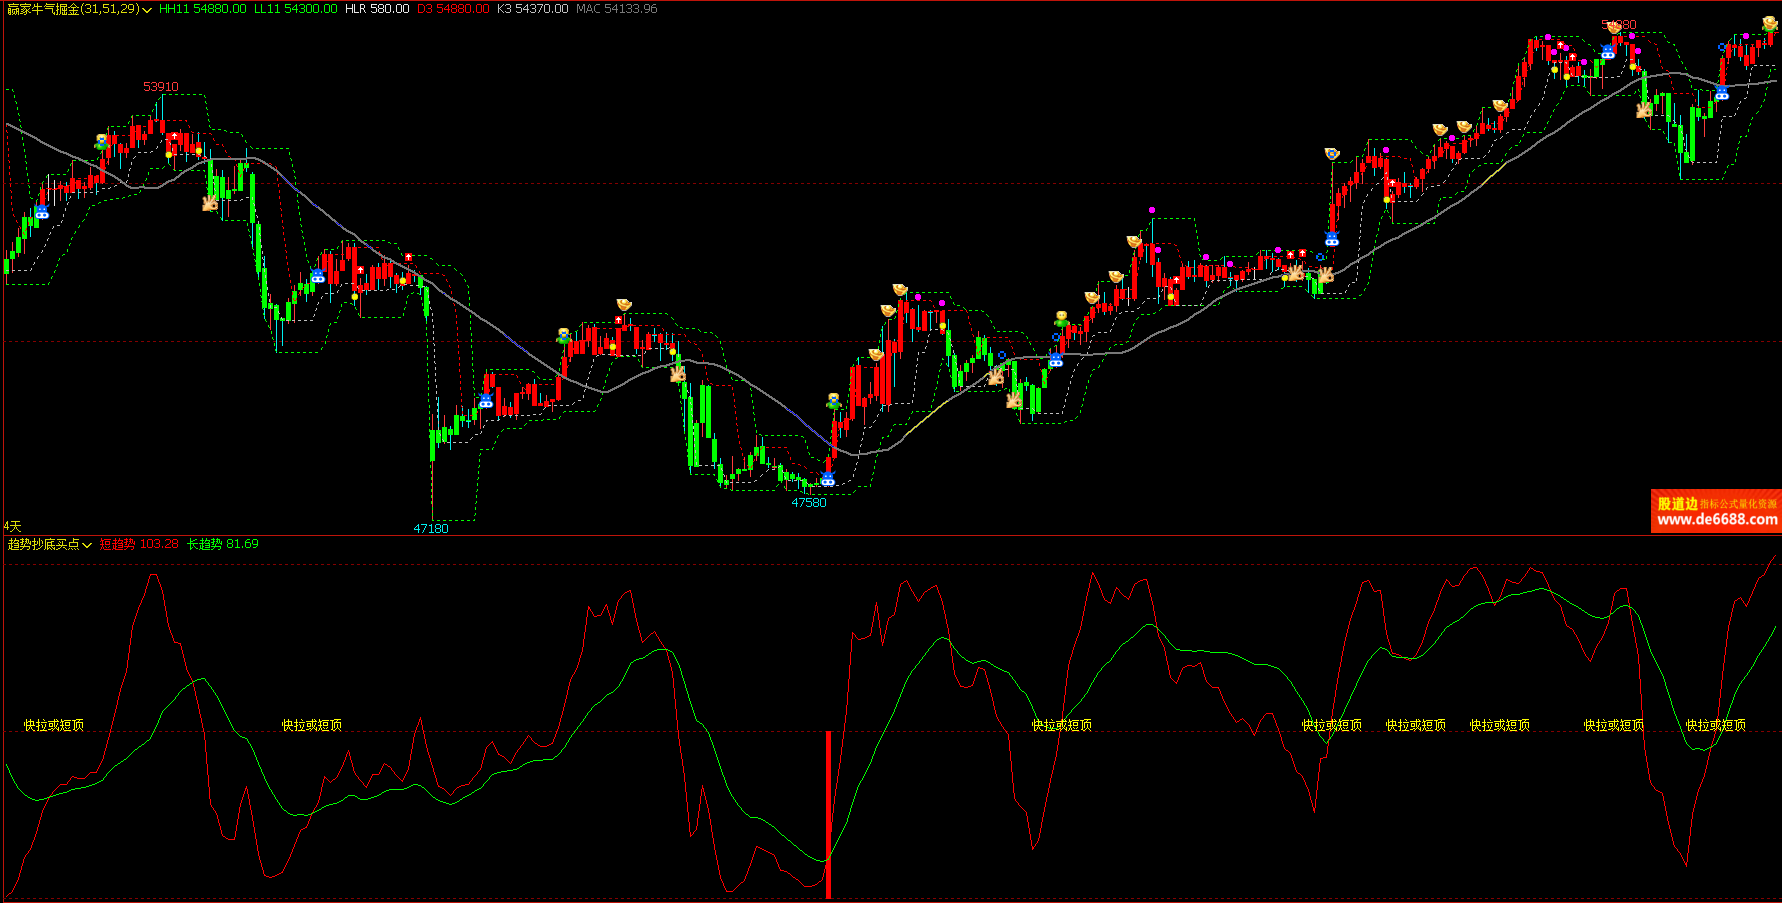This screenshot has height=903, width=1782.
Task: Click the hand signal icon below the 53910 peak
Action: (210, 203)
